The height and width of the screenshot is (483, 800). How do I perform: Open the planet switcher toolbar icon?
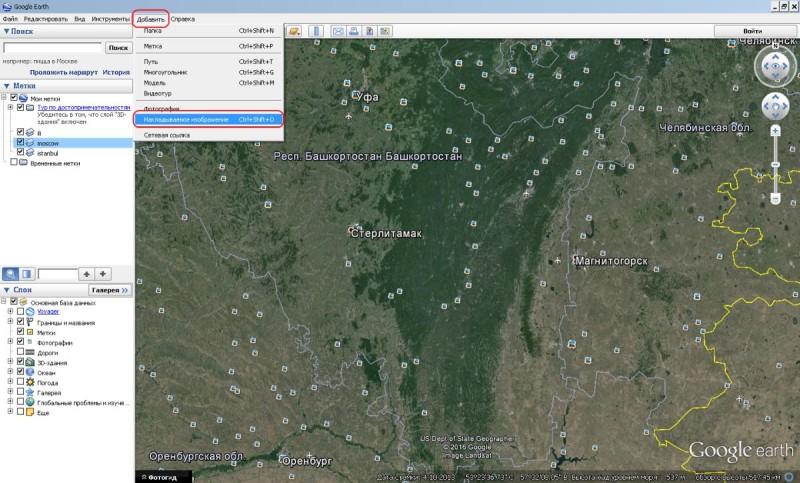pos(294,32)
